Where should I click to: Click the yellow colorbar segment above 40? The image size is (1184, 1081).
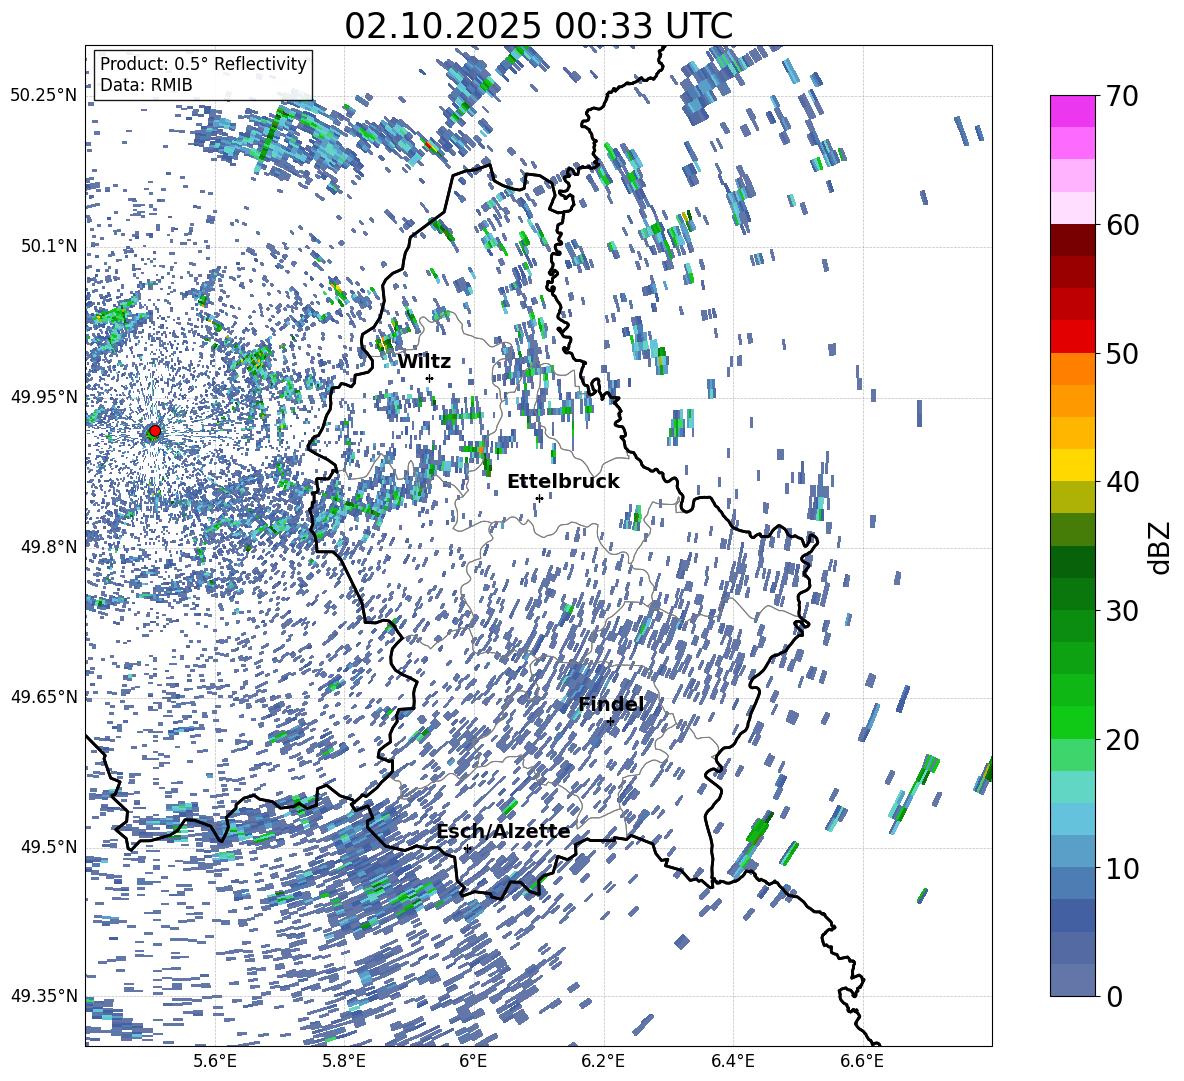click(1072, 465)
